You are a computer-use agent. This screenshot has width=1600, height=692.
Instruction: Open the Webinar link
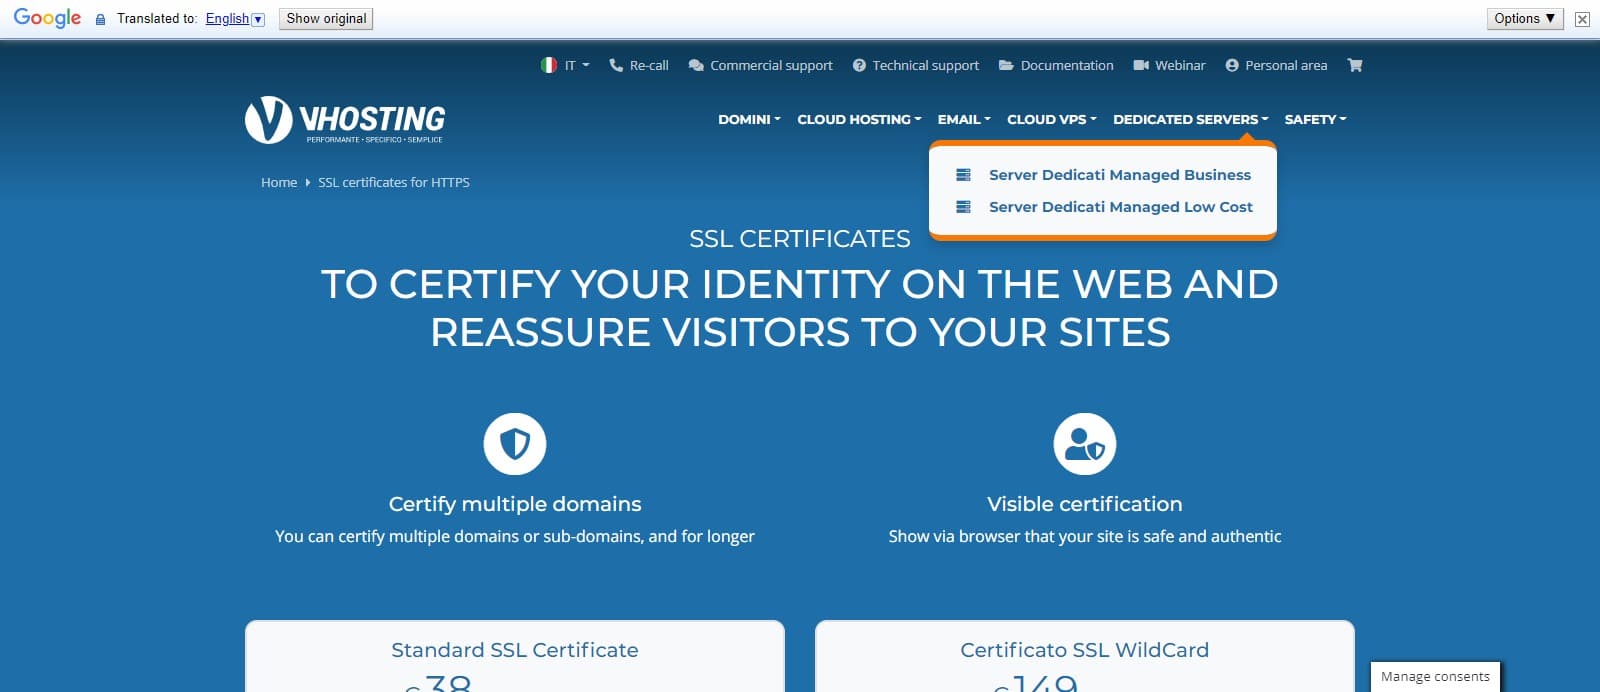click(1180, 65)
